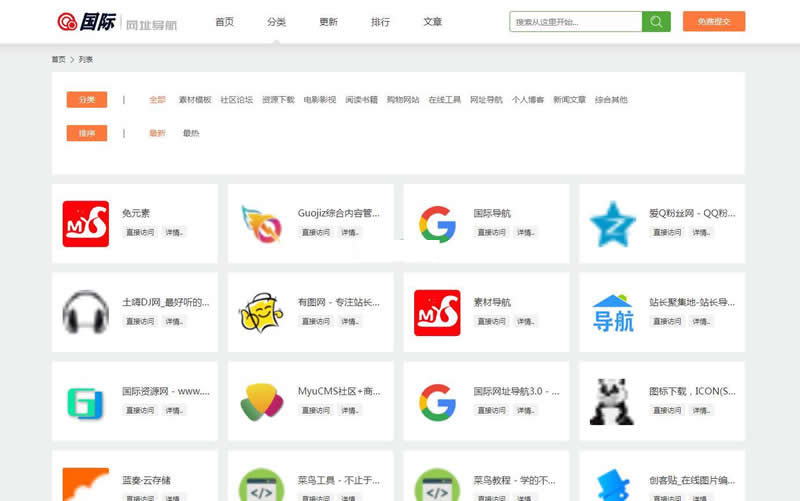Filter by 综合其他 category
This screenshot has height=501, width=800.
pos(611,99)
